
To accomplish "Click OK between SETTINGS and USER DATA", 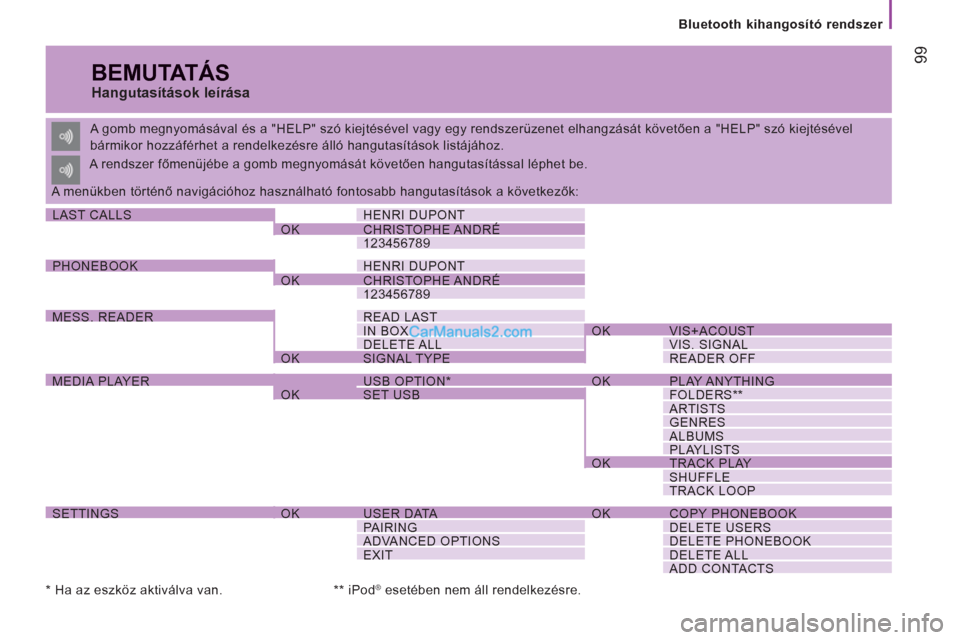I will (x=290, y=513).
